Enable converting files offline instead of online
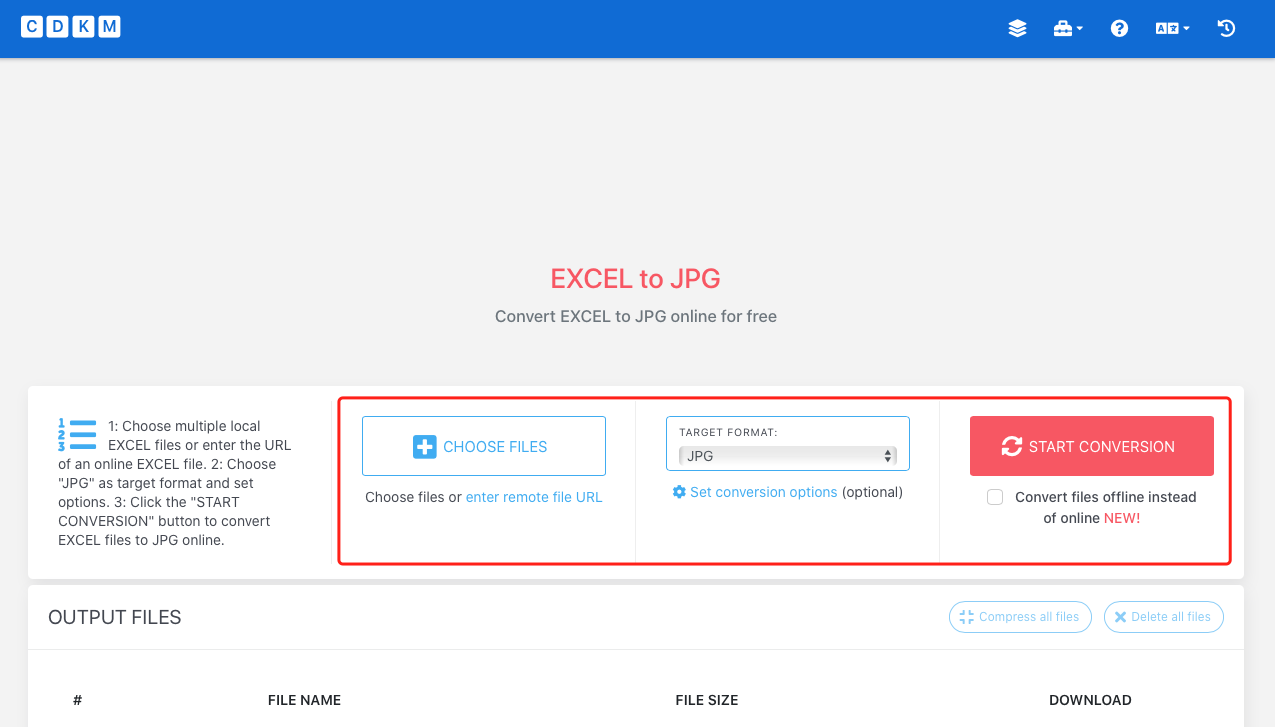This screenshot has width=1275, height=727. [995, 496]
